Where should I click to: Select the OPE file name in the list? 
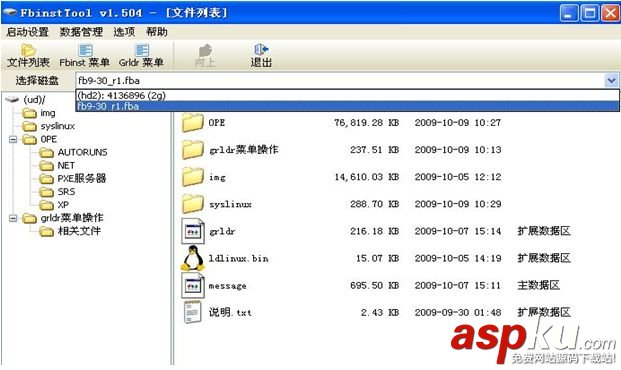point(217,123)
